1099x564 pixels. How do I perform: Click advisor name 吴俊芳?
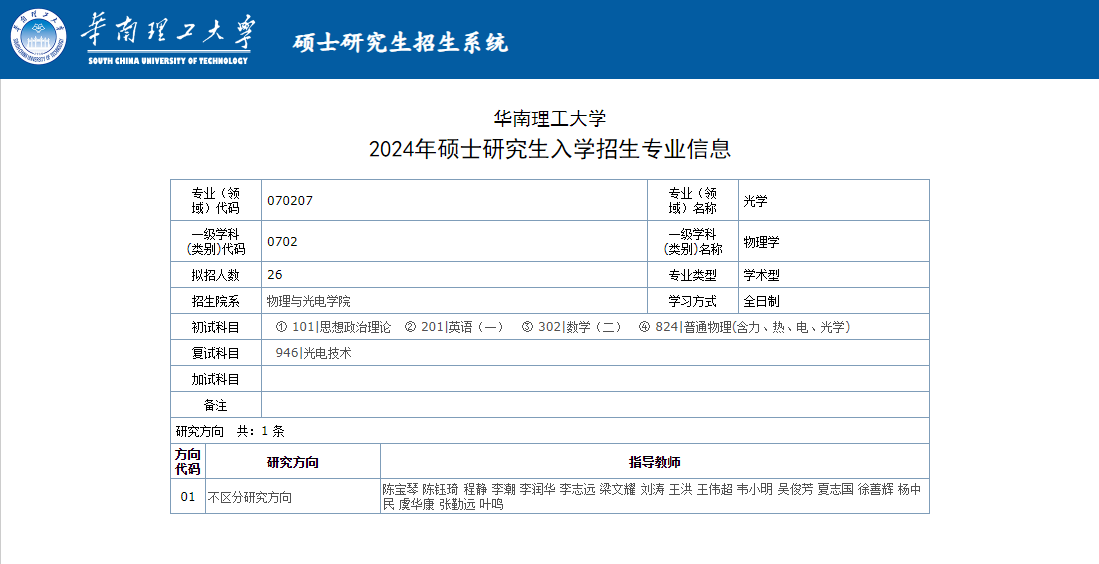coord(796,489)
